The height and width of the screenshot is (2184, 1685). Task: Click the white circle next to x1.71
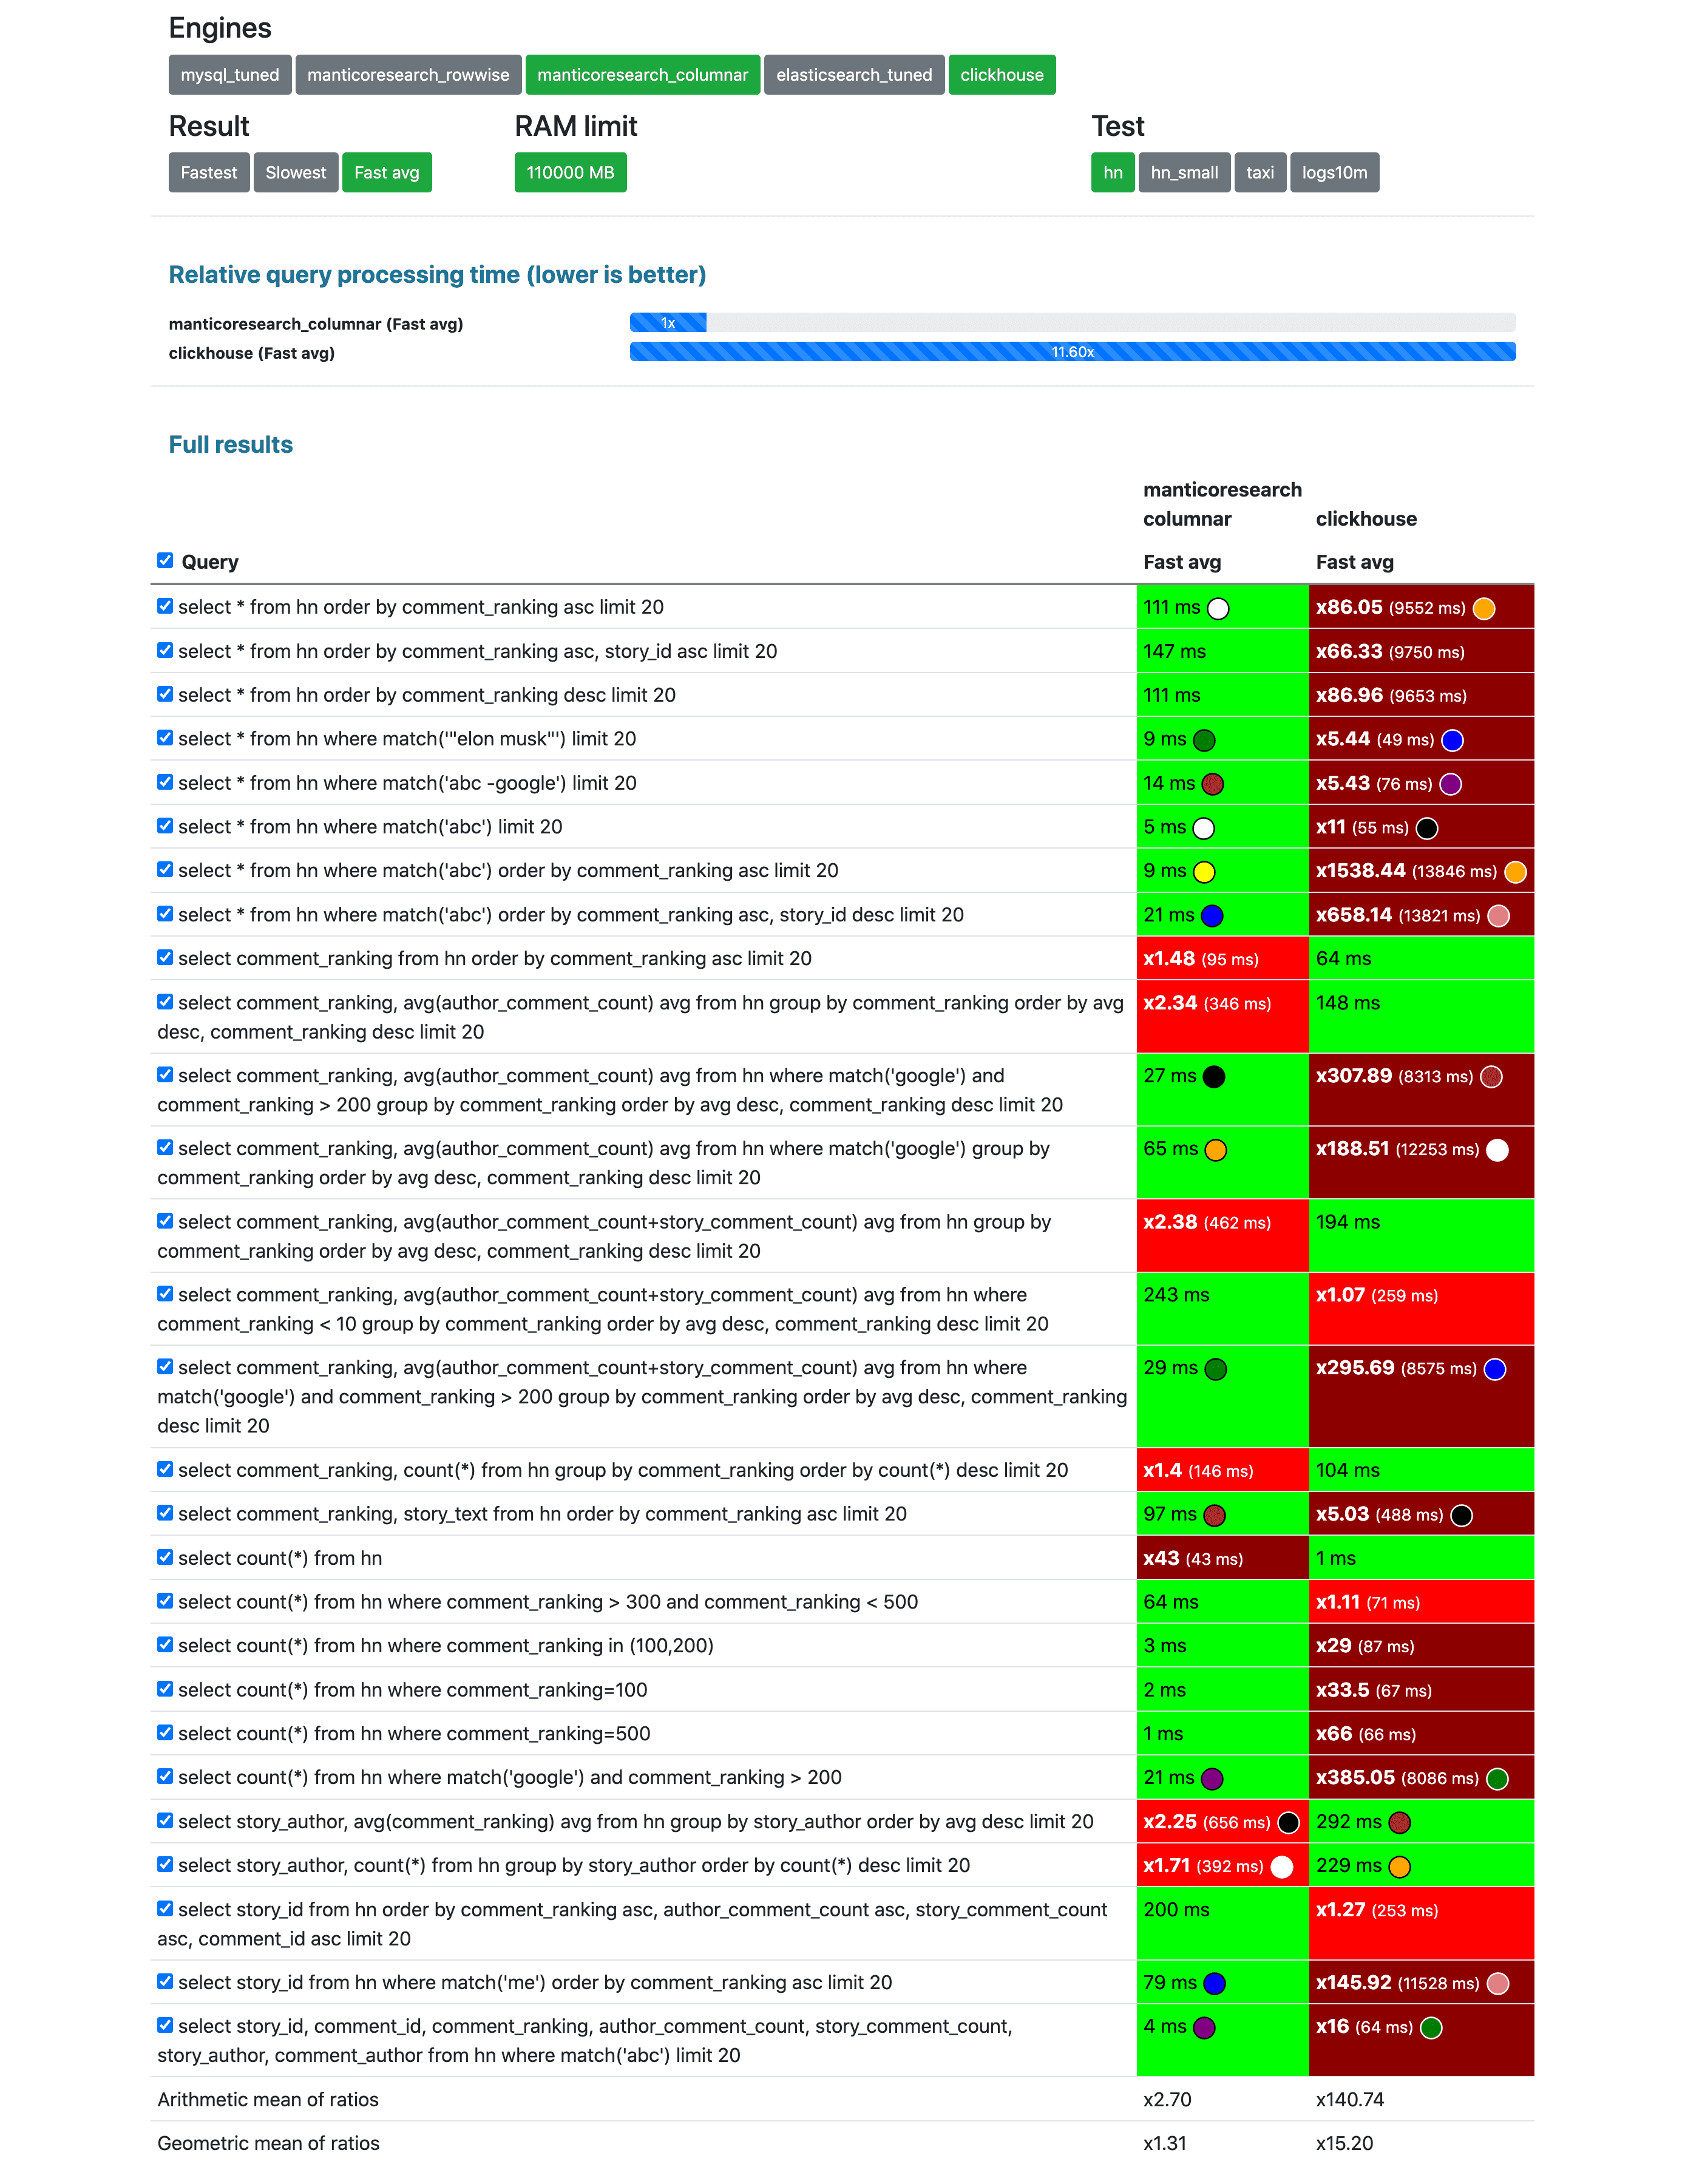tap(1281, 1867)
